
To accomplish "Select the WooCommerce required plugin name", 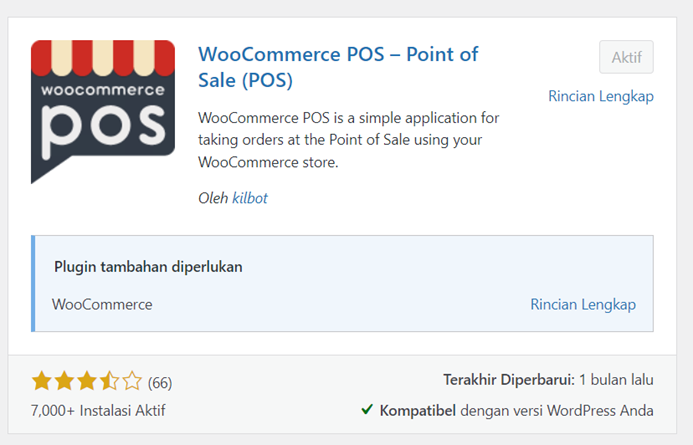I will (102, 304).
